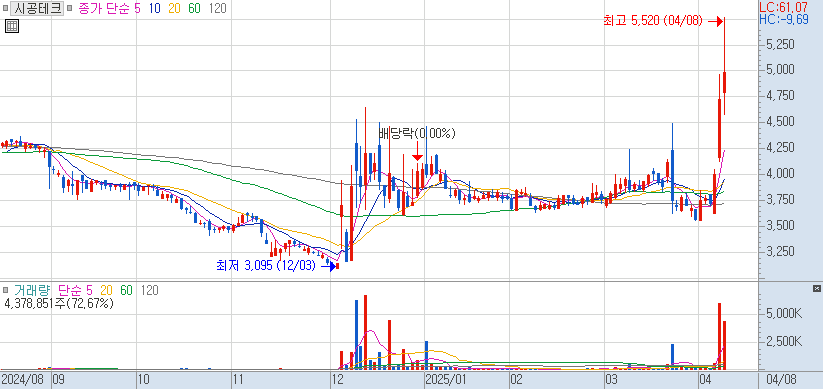823x389 pixels.
Task: Select the volume 120-day moving average
Action: 150,290
